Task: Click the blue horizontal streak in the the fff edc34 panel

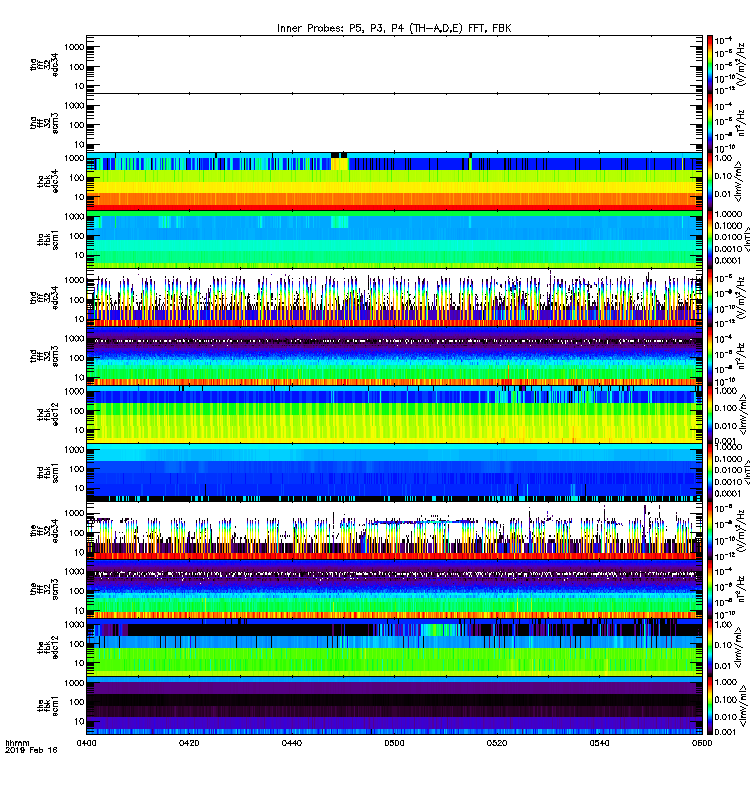Action: (423, 521)
